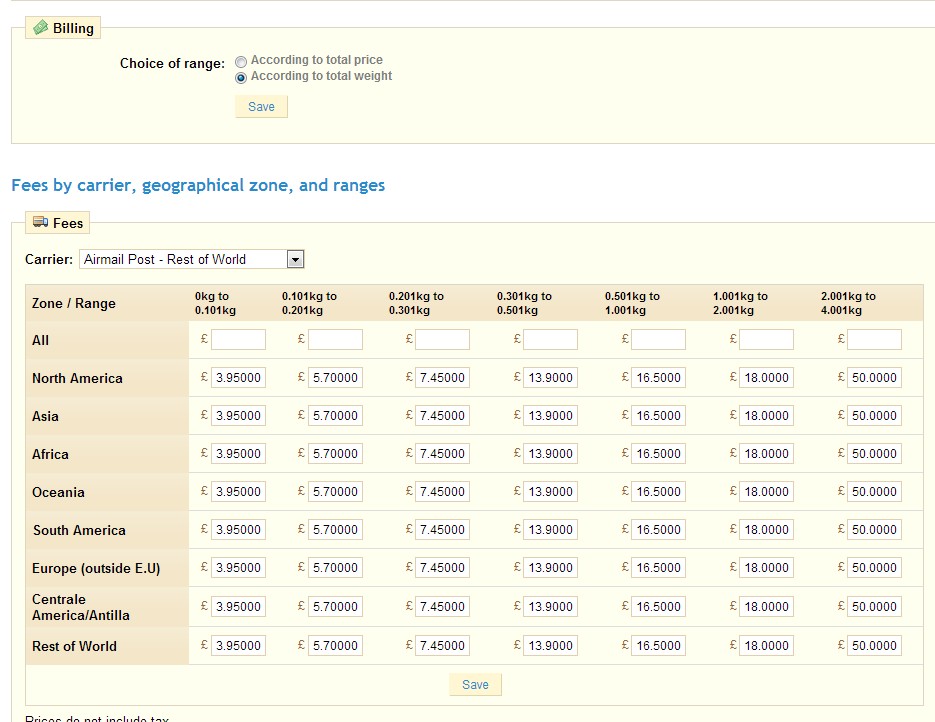Open the Carrier dropdown list

click(x=294, y=260)
